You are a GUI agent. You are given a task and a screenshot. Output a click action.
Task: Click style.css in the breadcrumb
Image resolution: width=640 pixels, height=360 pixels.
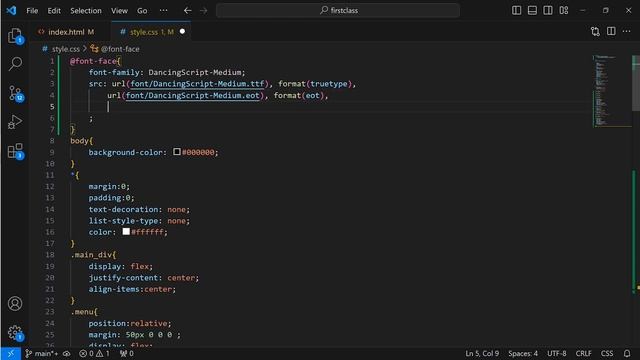click(x=65, y=49)
